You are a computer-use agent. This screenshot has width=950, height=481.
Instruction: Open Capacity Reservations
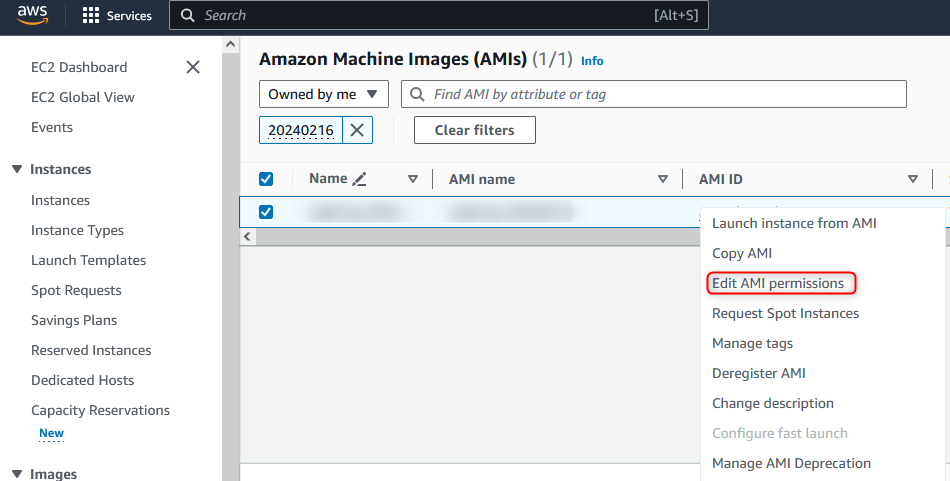(100, 410)
